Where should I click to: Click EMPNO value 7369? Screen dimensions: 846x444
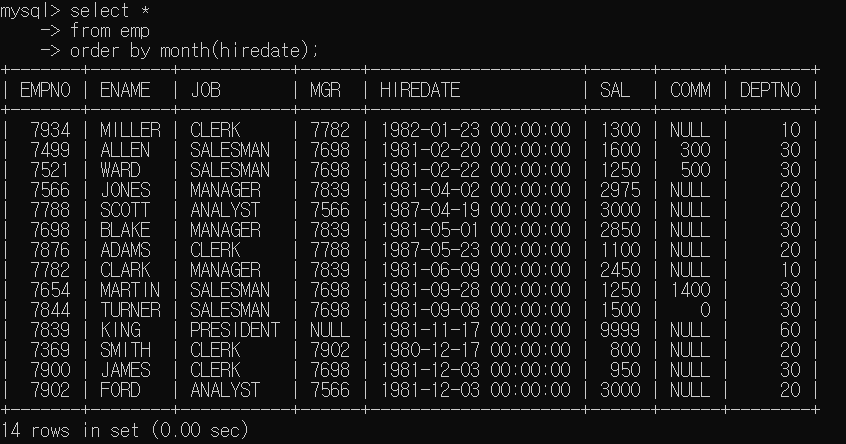(x=50, y=350)
